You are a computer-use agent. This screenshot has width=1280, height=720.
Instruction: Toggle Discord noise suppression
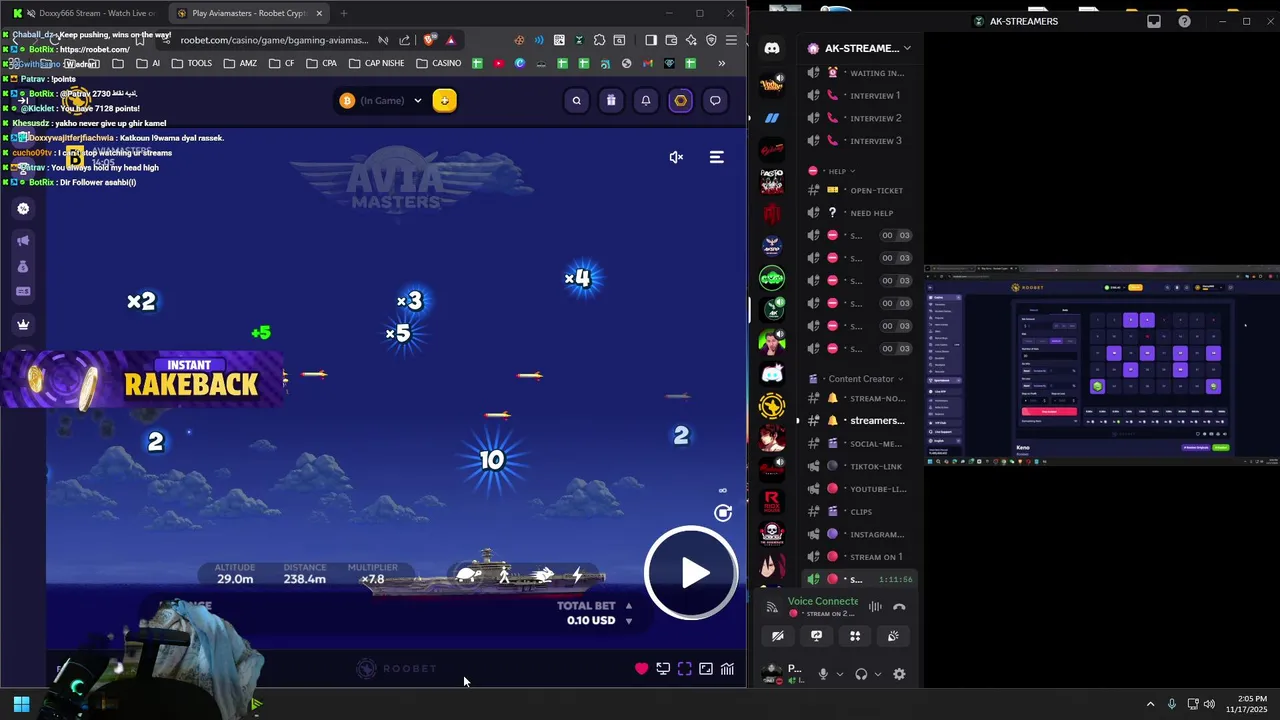coord(875,606)
